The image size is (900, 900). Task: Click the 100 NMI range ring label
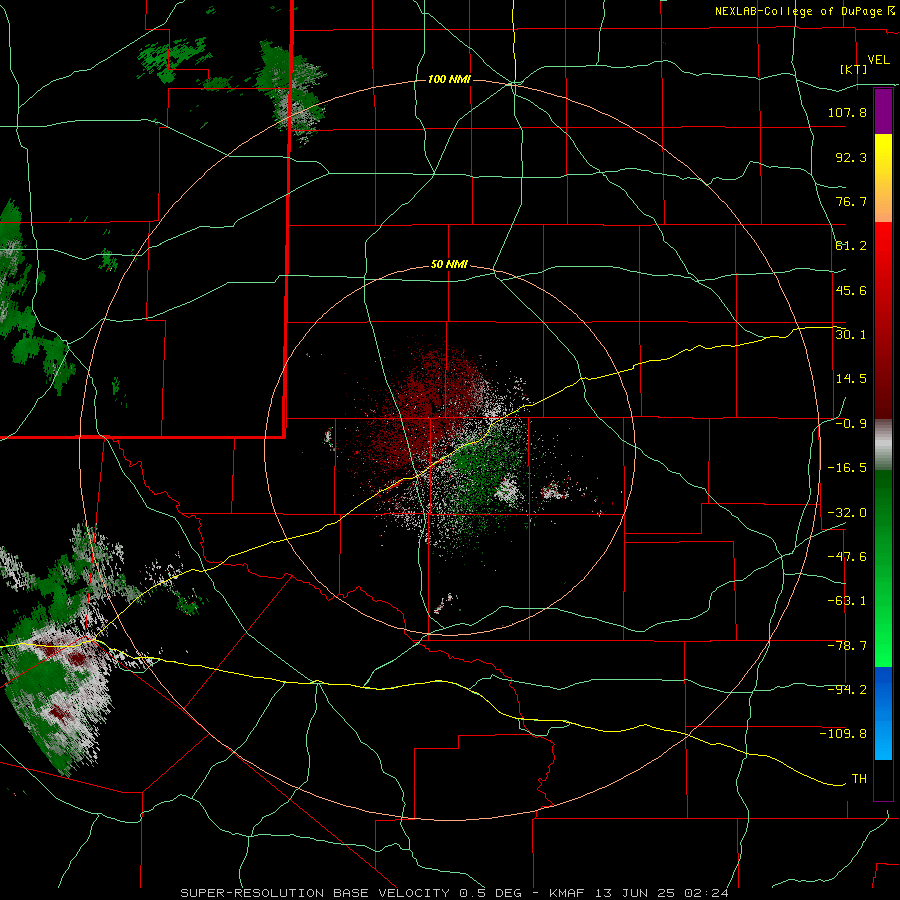449,79
